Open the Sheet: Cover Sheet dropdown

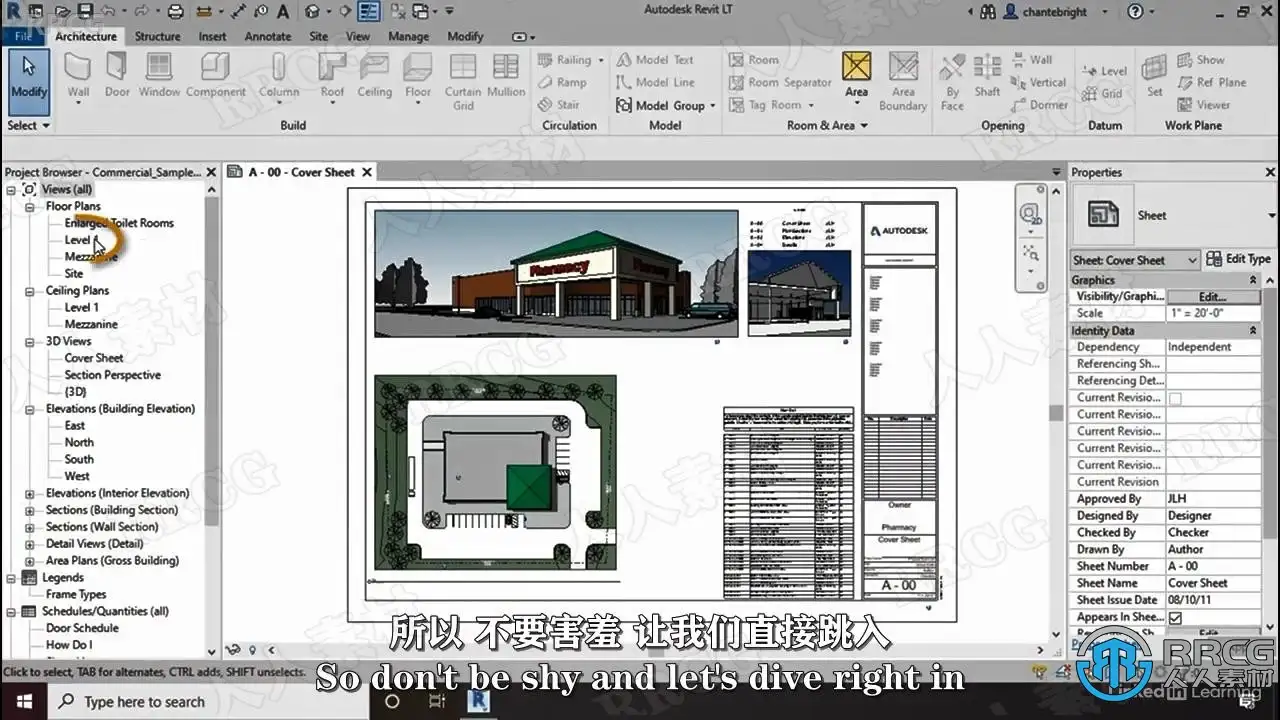tap(1135, 260)
